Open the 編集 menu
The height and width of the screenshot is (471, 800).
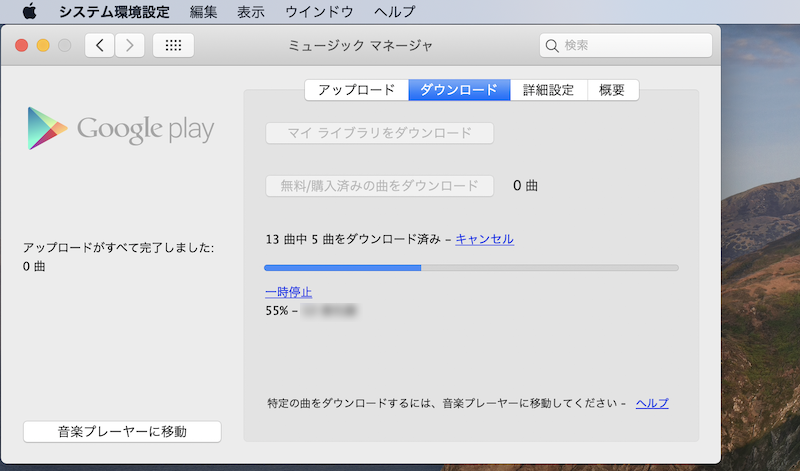203,12
